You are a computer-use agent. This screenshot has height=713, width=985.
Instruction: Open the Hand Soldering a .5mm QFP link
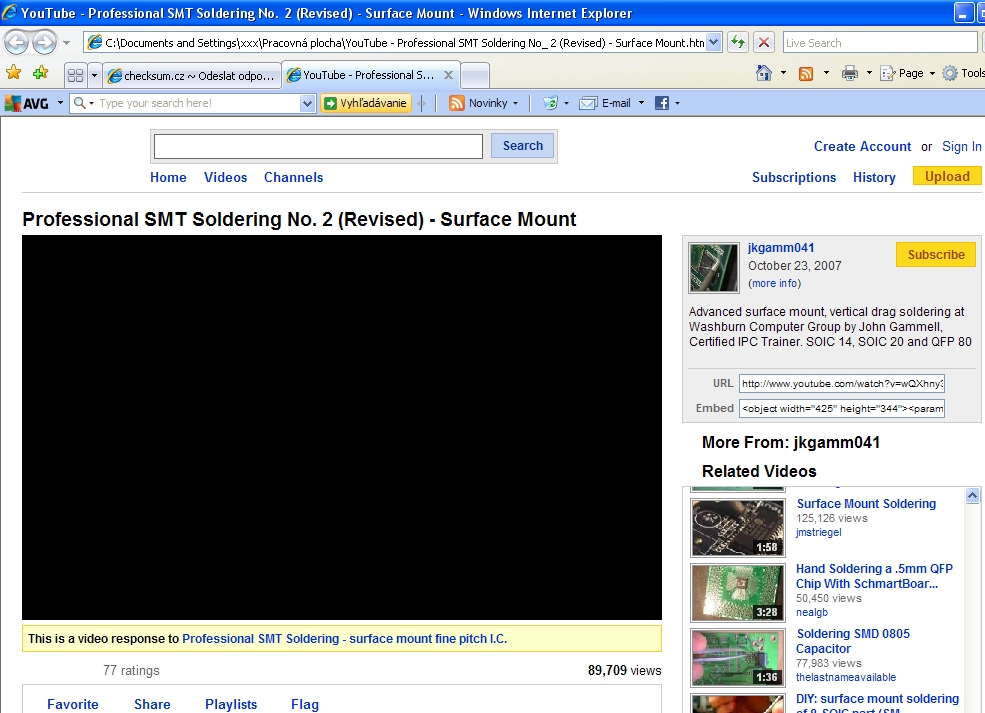point(874,576)
